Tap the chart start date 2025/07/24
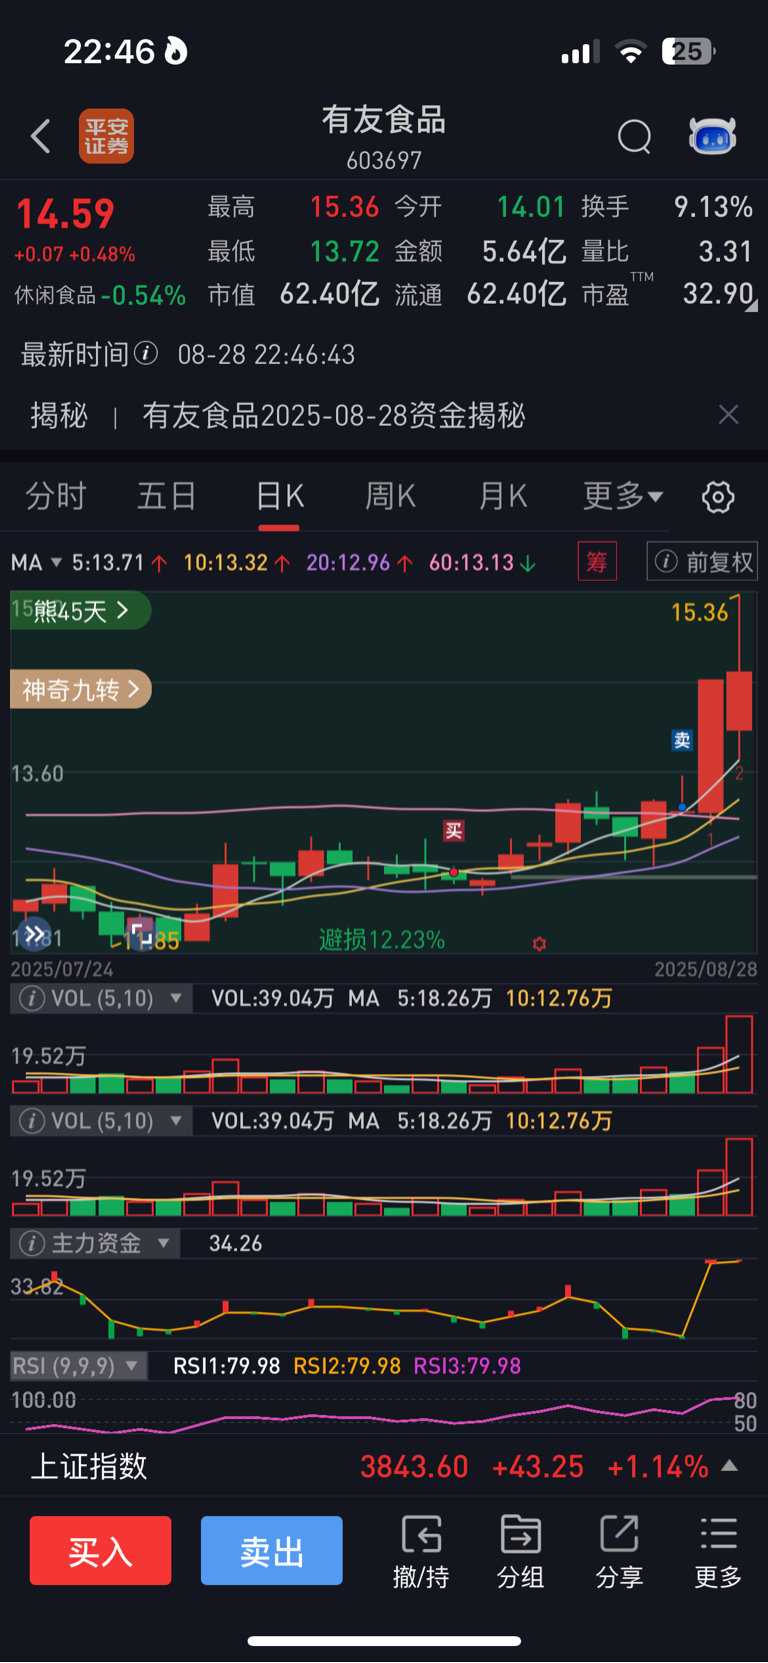The width and height of the screenshot is (768, 1663). 62,969
